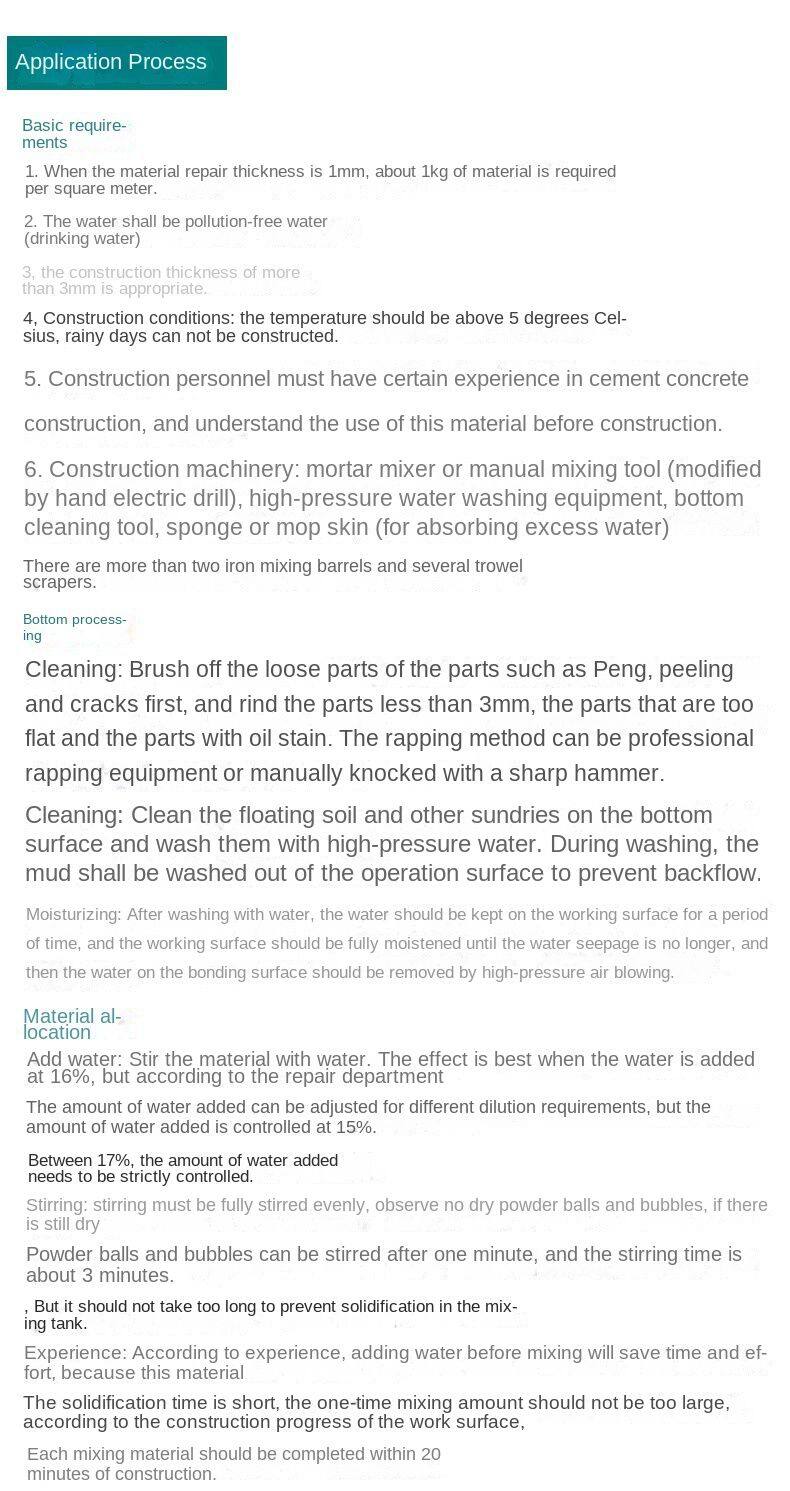Click item 2 about pollution-free water

[x=176, y=230]
